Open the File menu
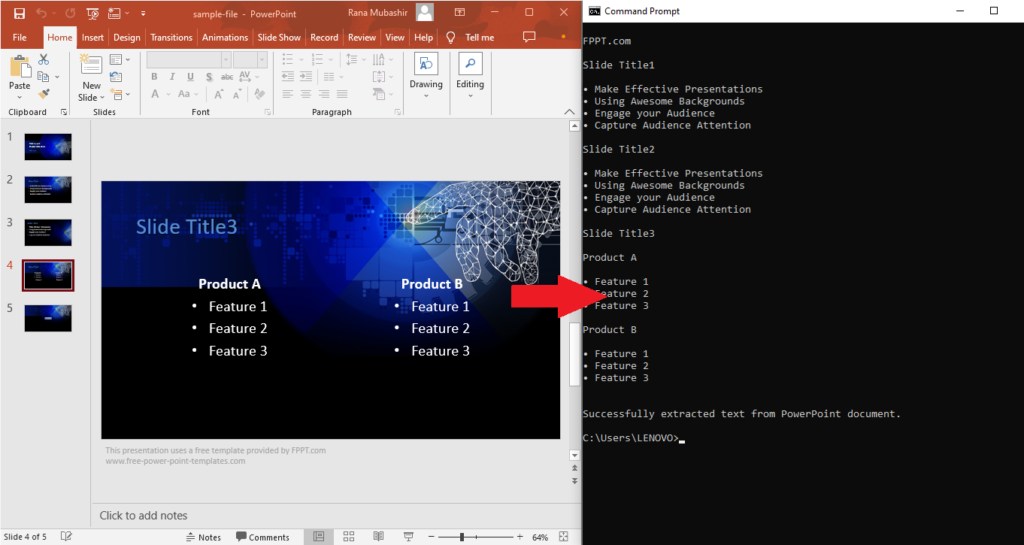The image size is (1024, 545). click(x=19, y=37)
